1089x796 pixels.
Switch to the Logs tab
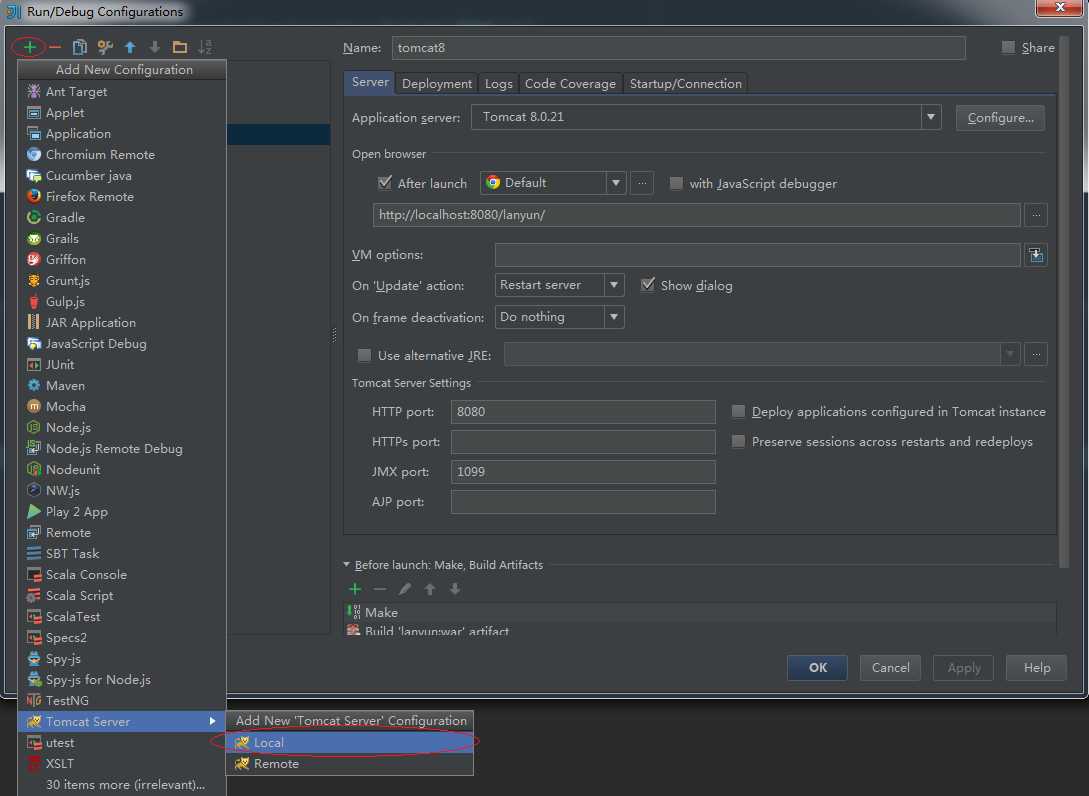coord(499,83)
